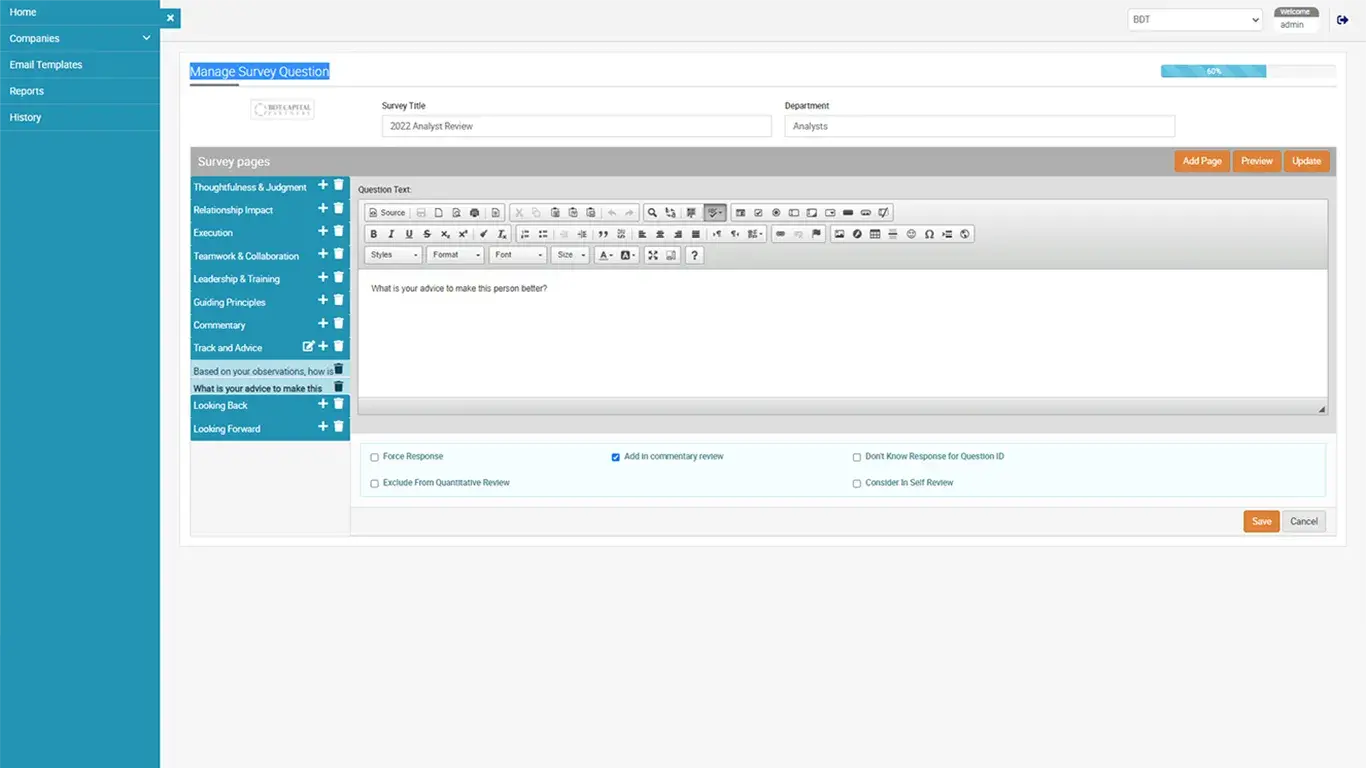Insert special character omega icon
This screenshot has width=1366, height=768.
coord(929,234)
